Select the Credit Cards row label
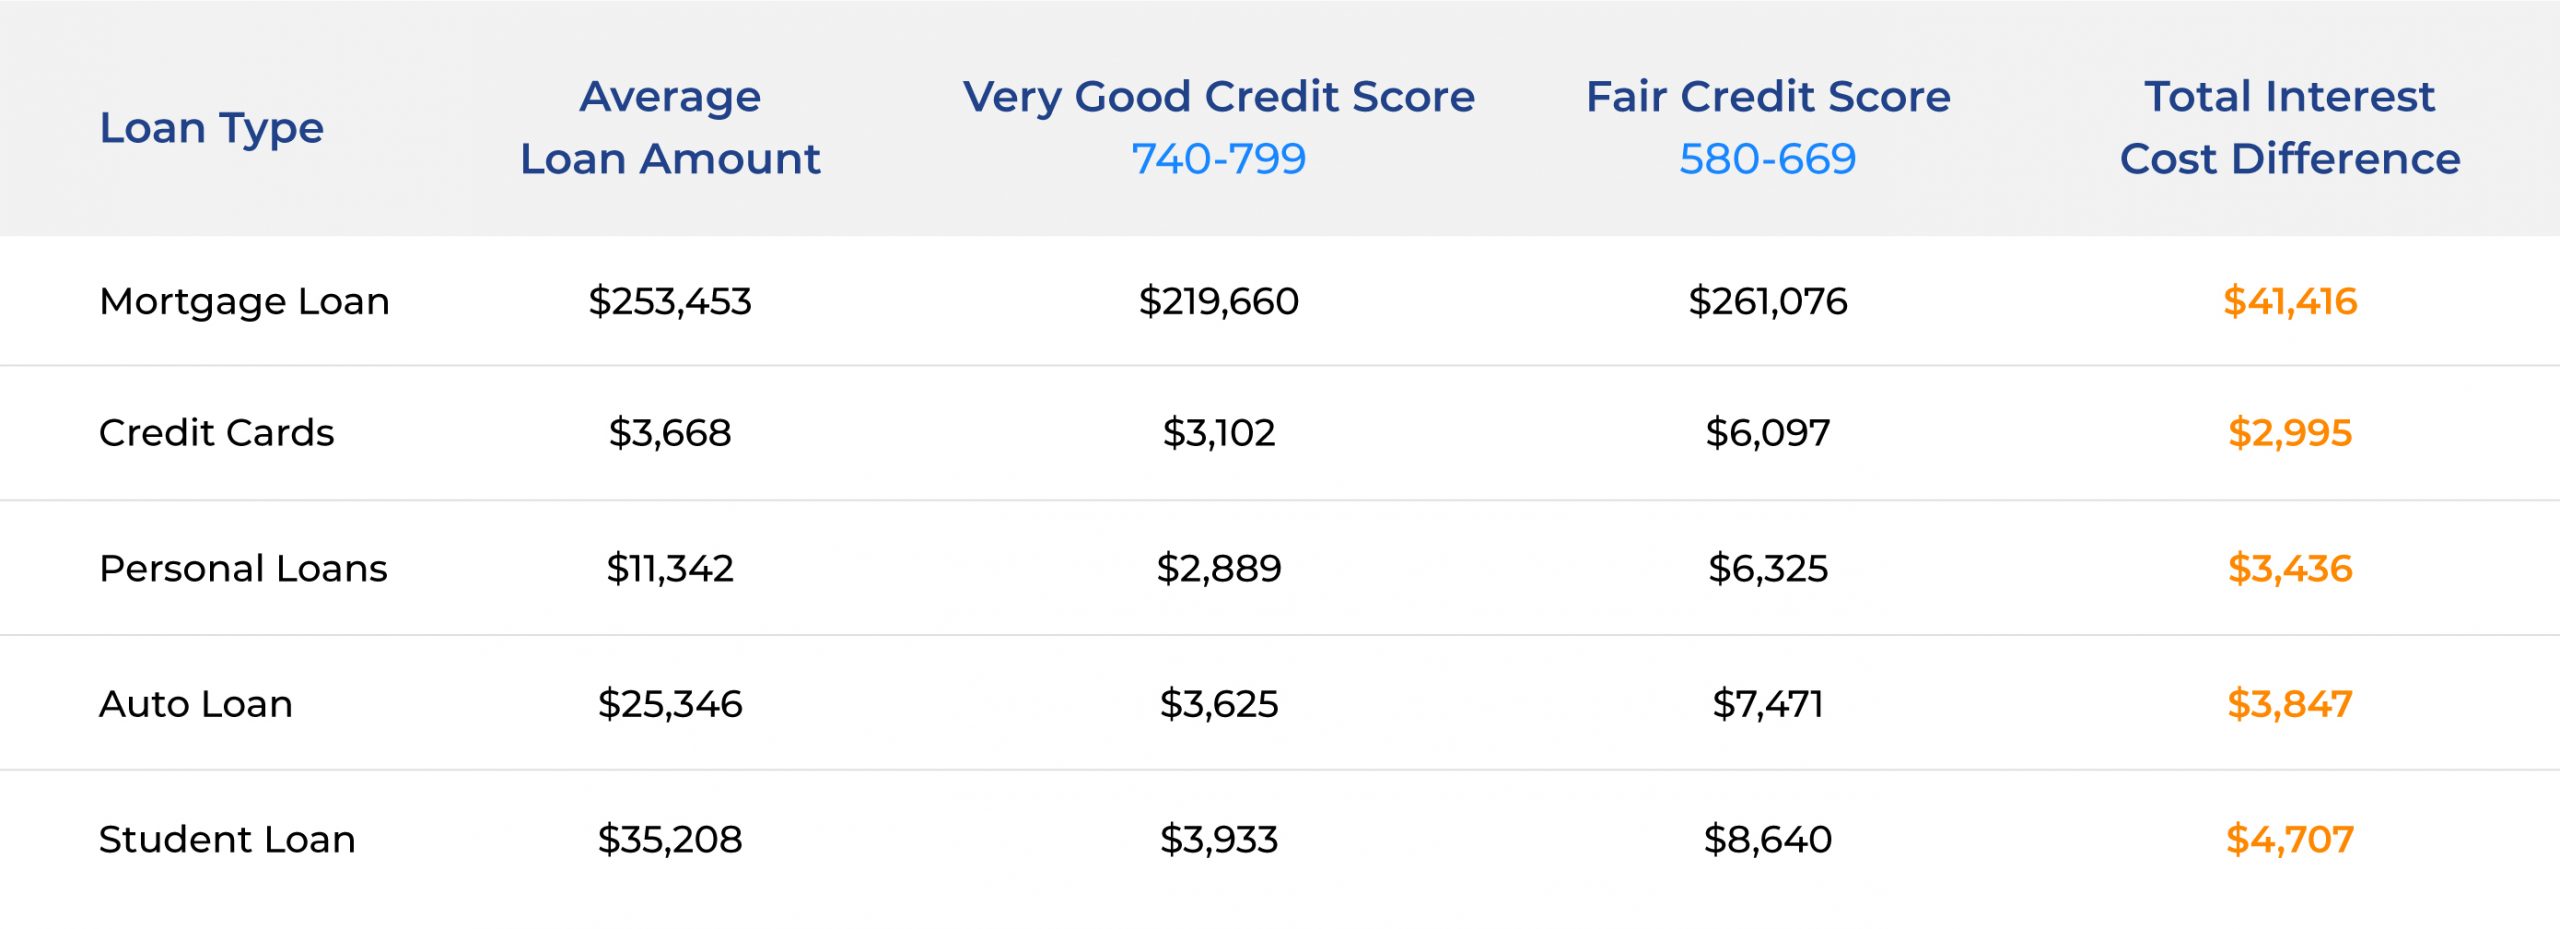The width and height of the screenshot is (2560, 929). [x=216, y=433]
